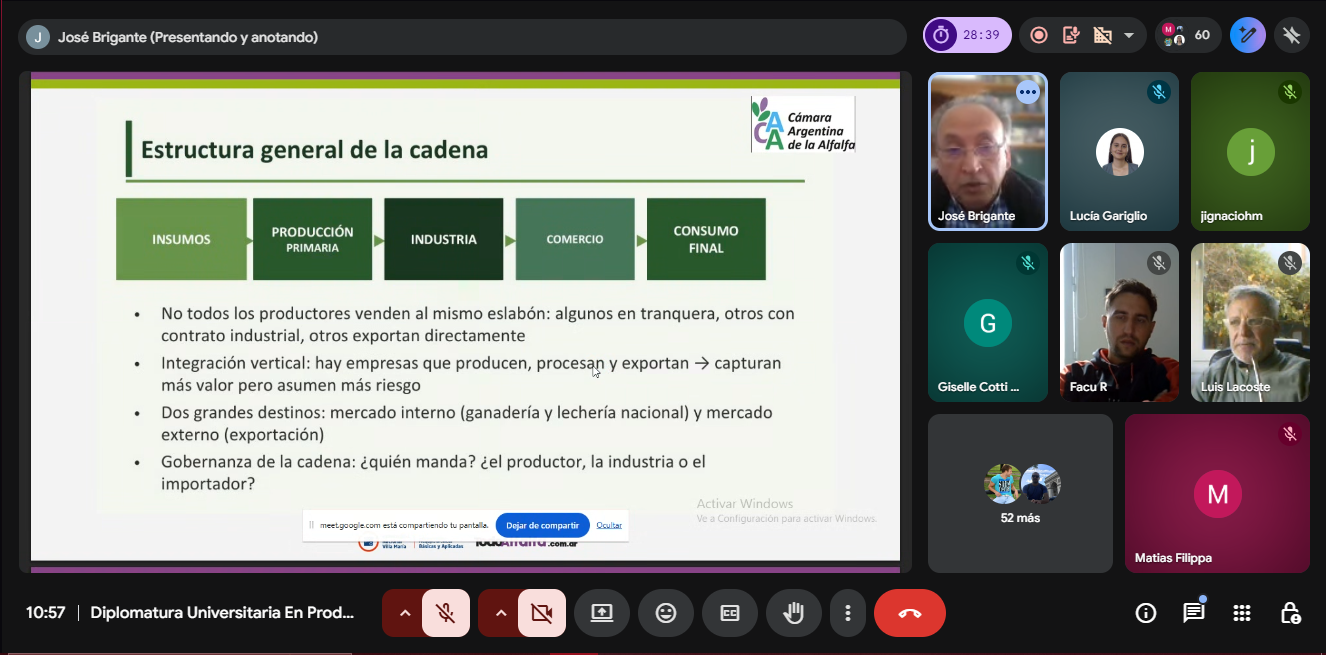Open the emoji reactions panel
Screen dimensions: 1326x655
point(666,613)
